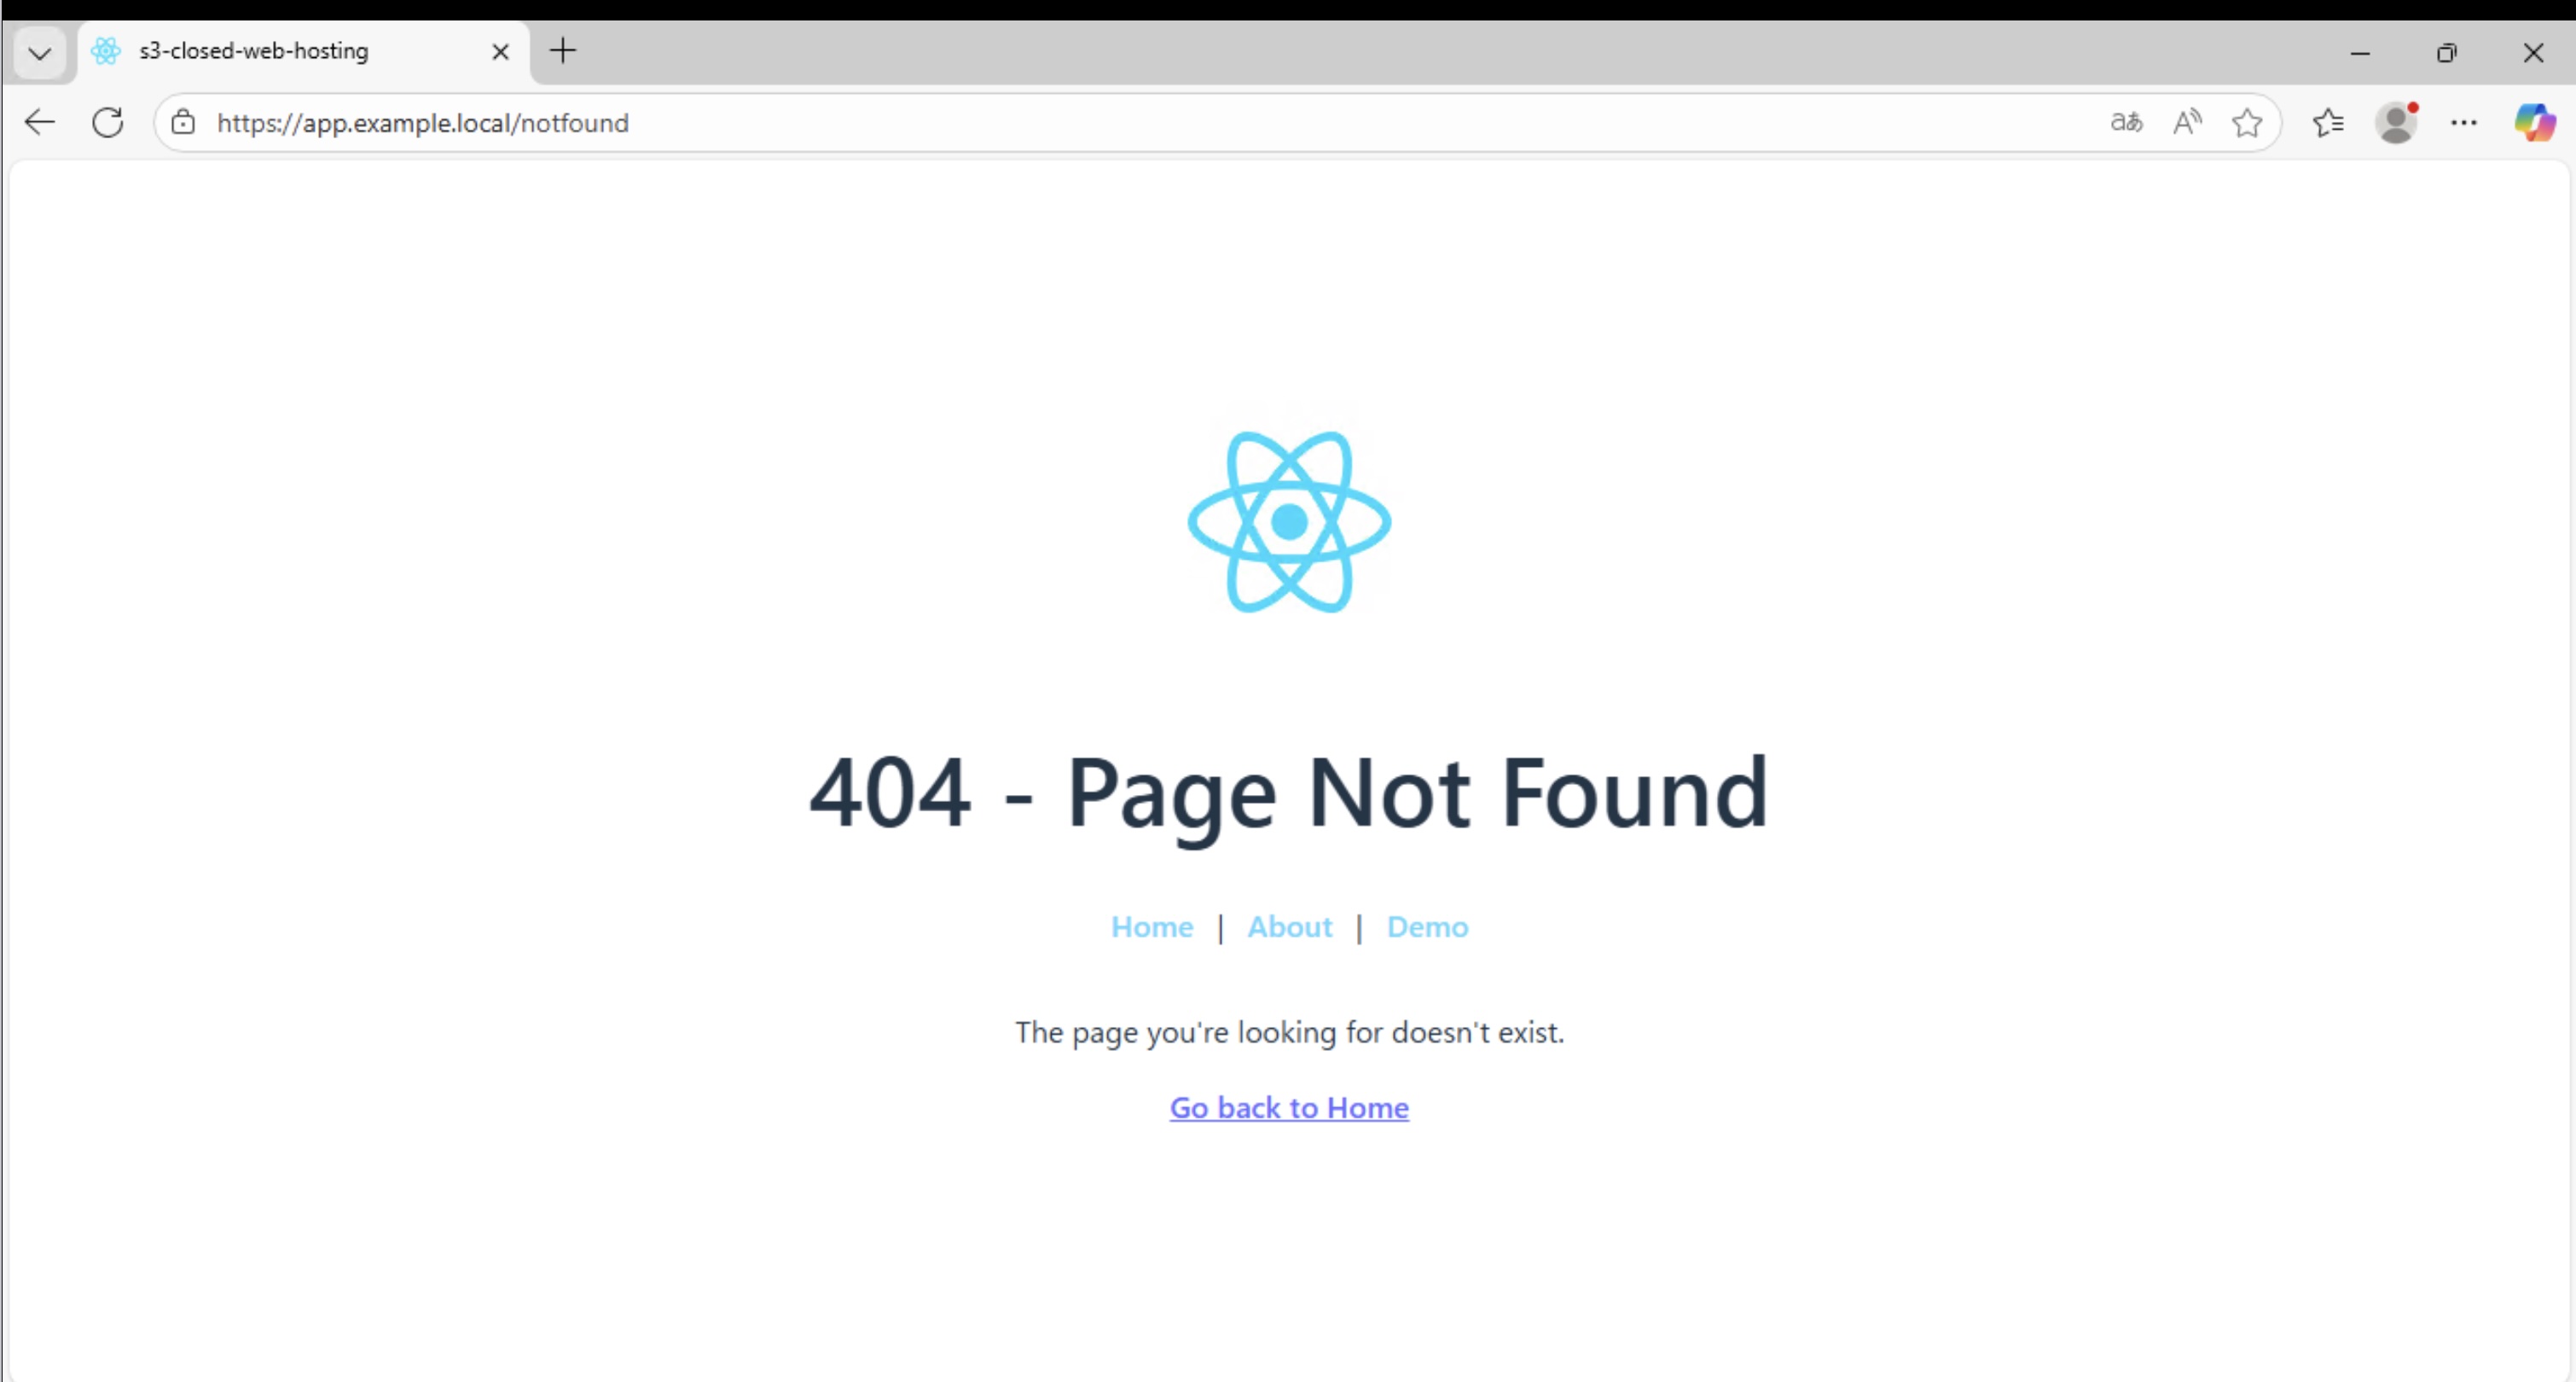Add this page to favorites star
2576x1382 pixels.
[x=2247, y=122]
